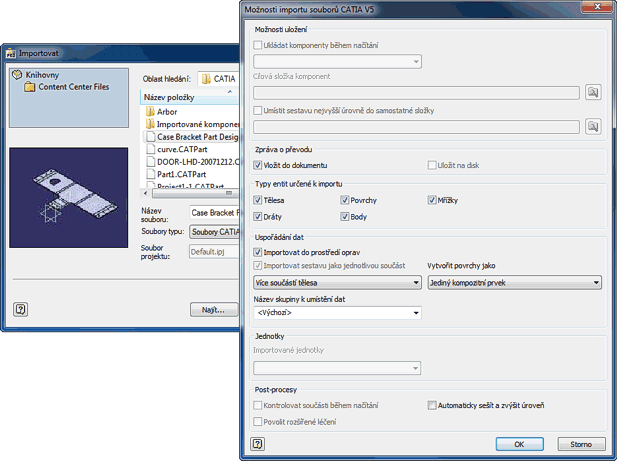
Task: Enable Kontrolovat součásti během načítání
Action: 258,405
